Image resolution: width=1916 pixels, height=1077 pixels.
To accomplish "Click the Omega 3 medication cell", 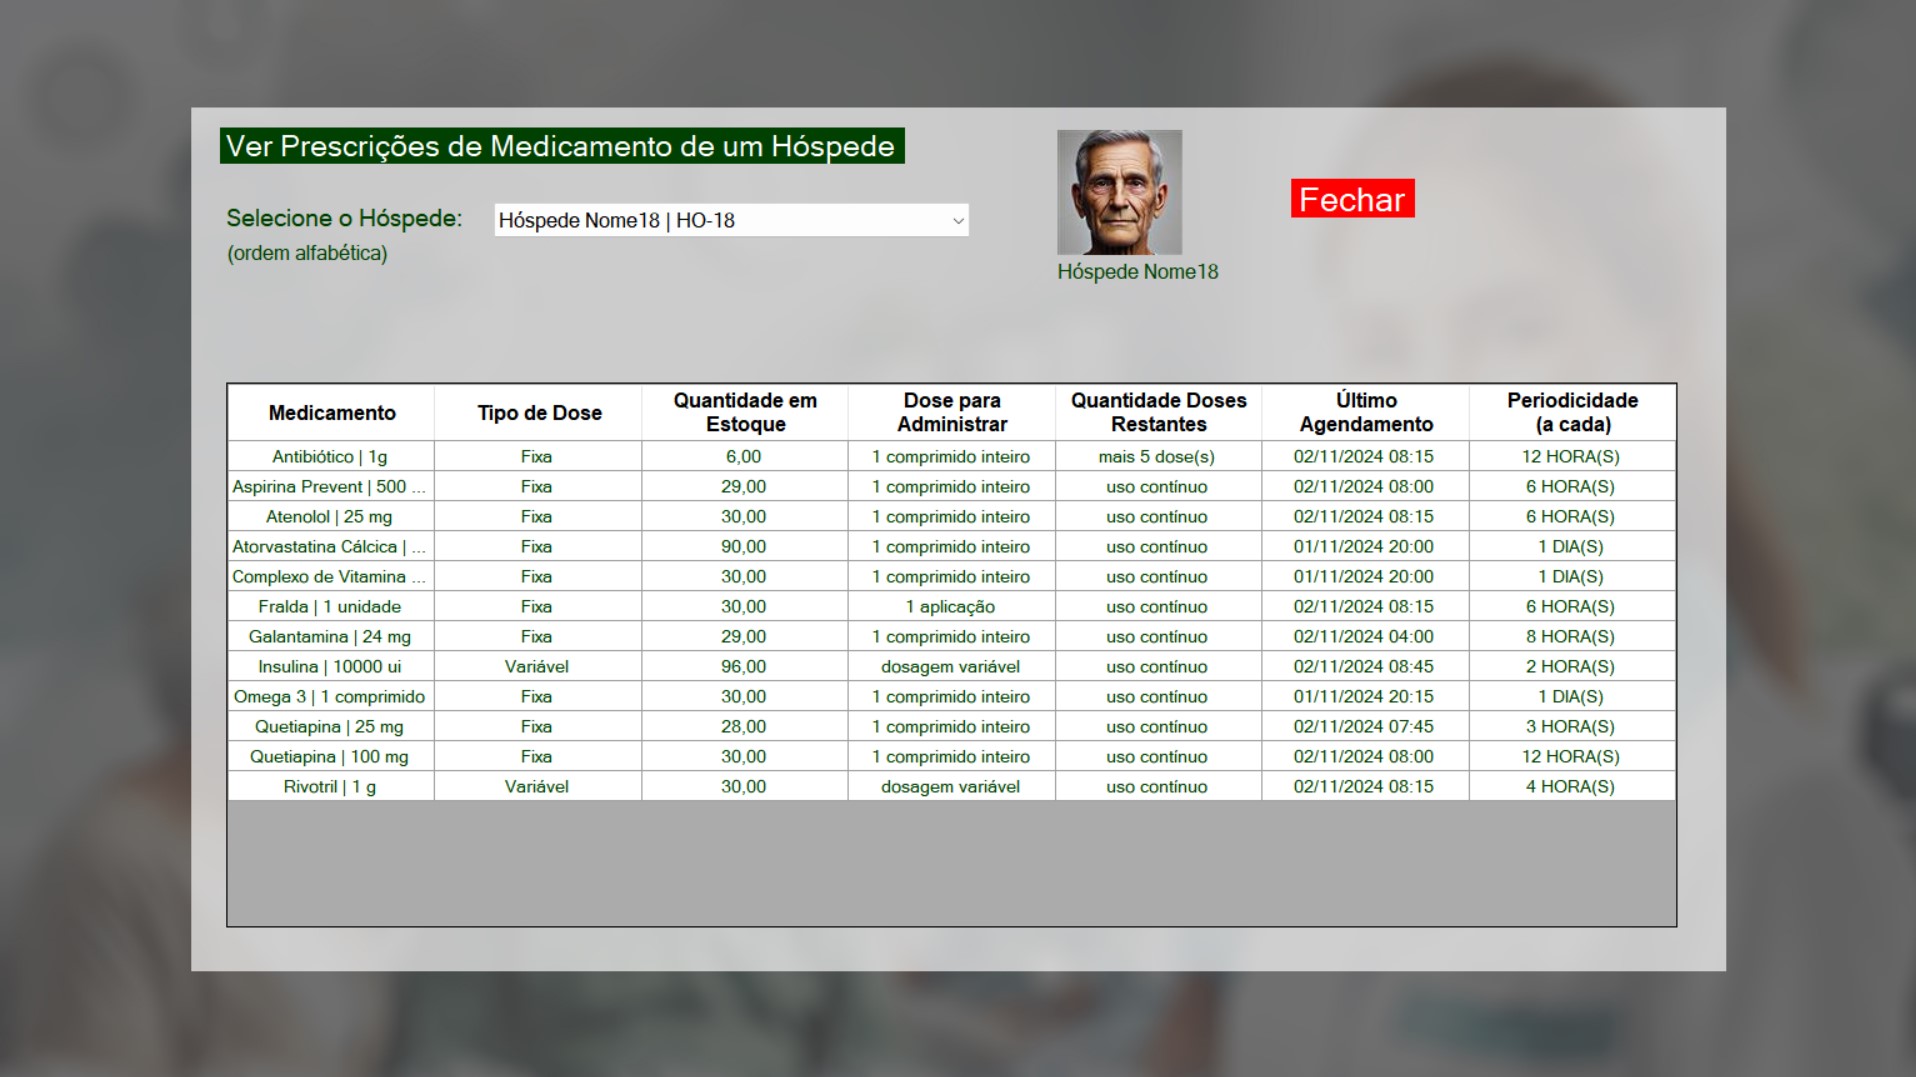I will pos(330,697).
